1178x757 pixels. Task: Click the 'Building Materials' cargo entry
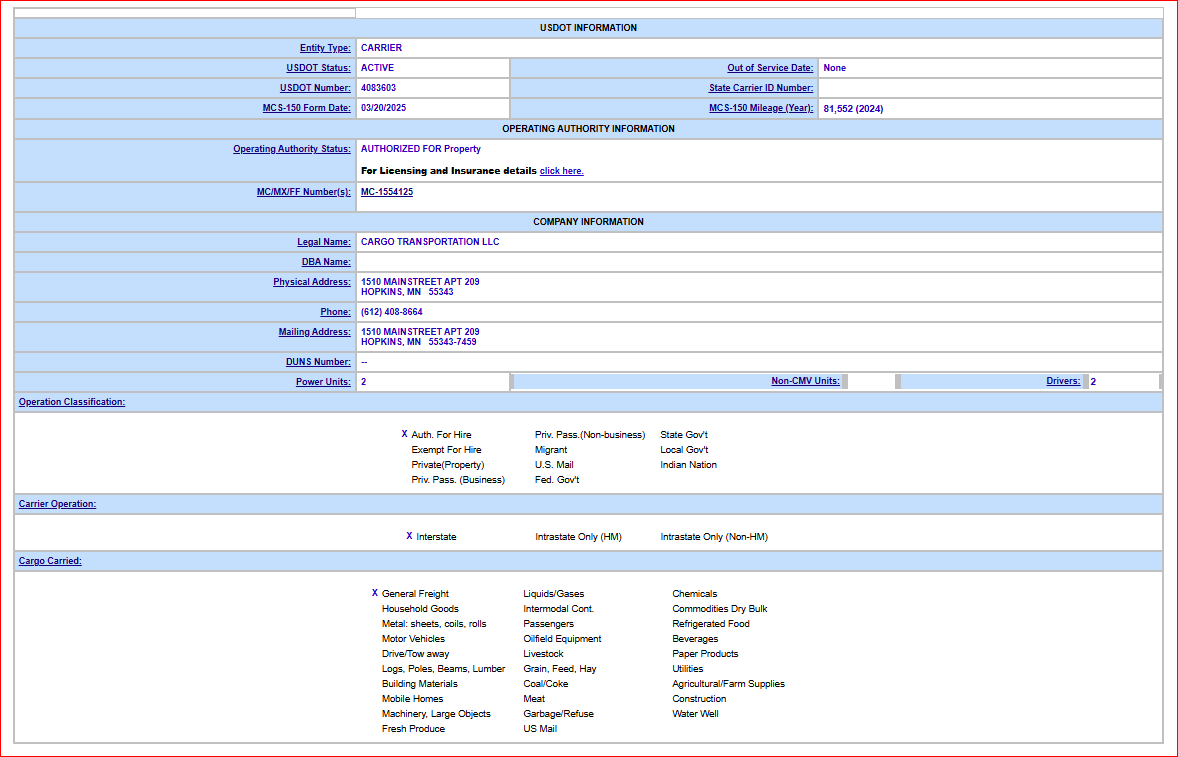pos(419,684)
